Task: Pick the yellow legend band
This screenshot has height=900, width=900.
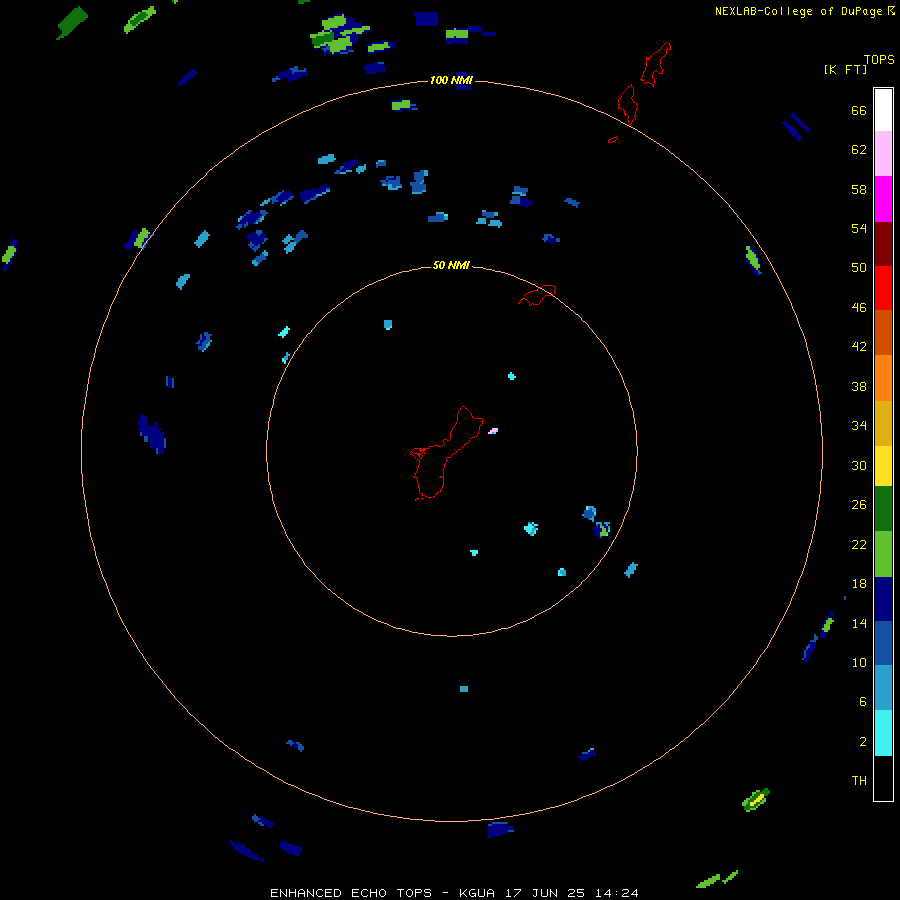Action: pyautogui.click(x=883, y=466)
